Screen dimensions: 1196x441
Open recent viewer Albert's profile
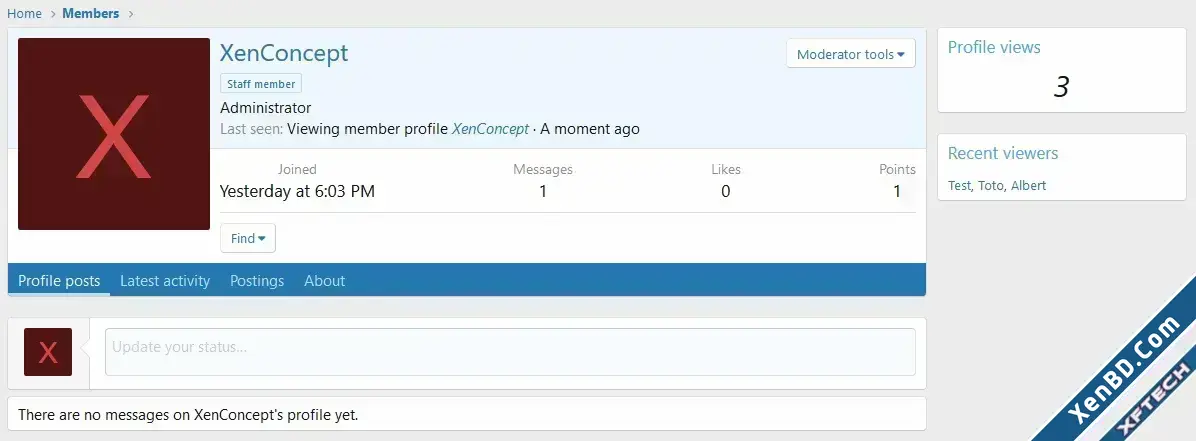(1029, 185)
